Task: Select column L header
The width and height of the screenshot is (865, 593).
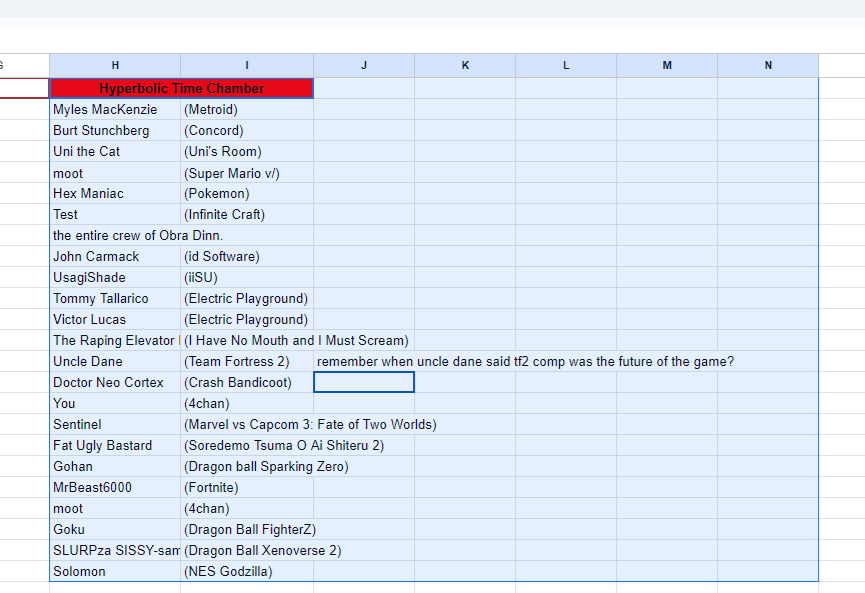Action: pyautogui.click(x=566, y=66)
